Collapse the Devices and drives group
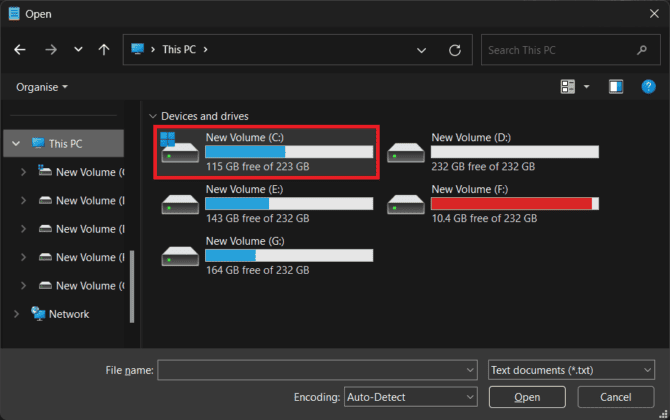 [151, 116]
